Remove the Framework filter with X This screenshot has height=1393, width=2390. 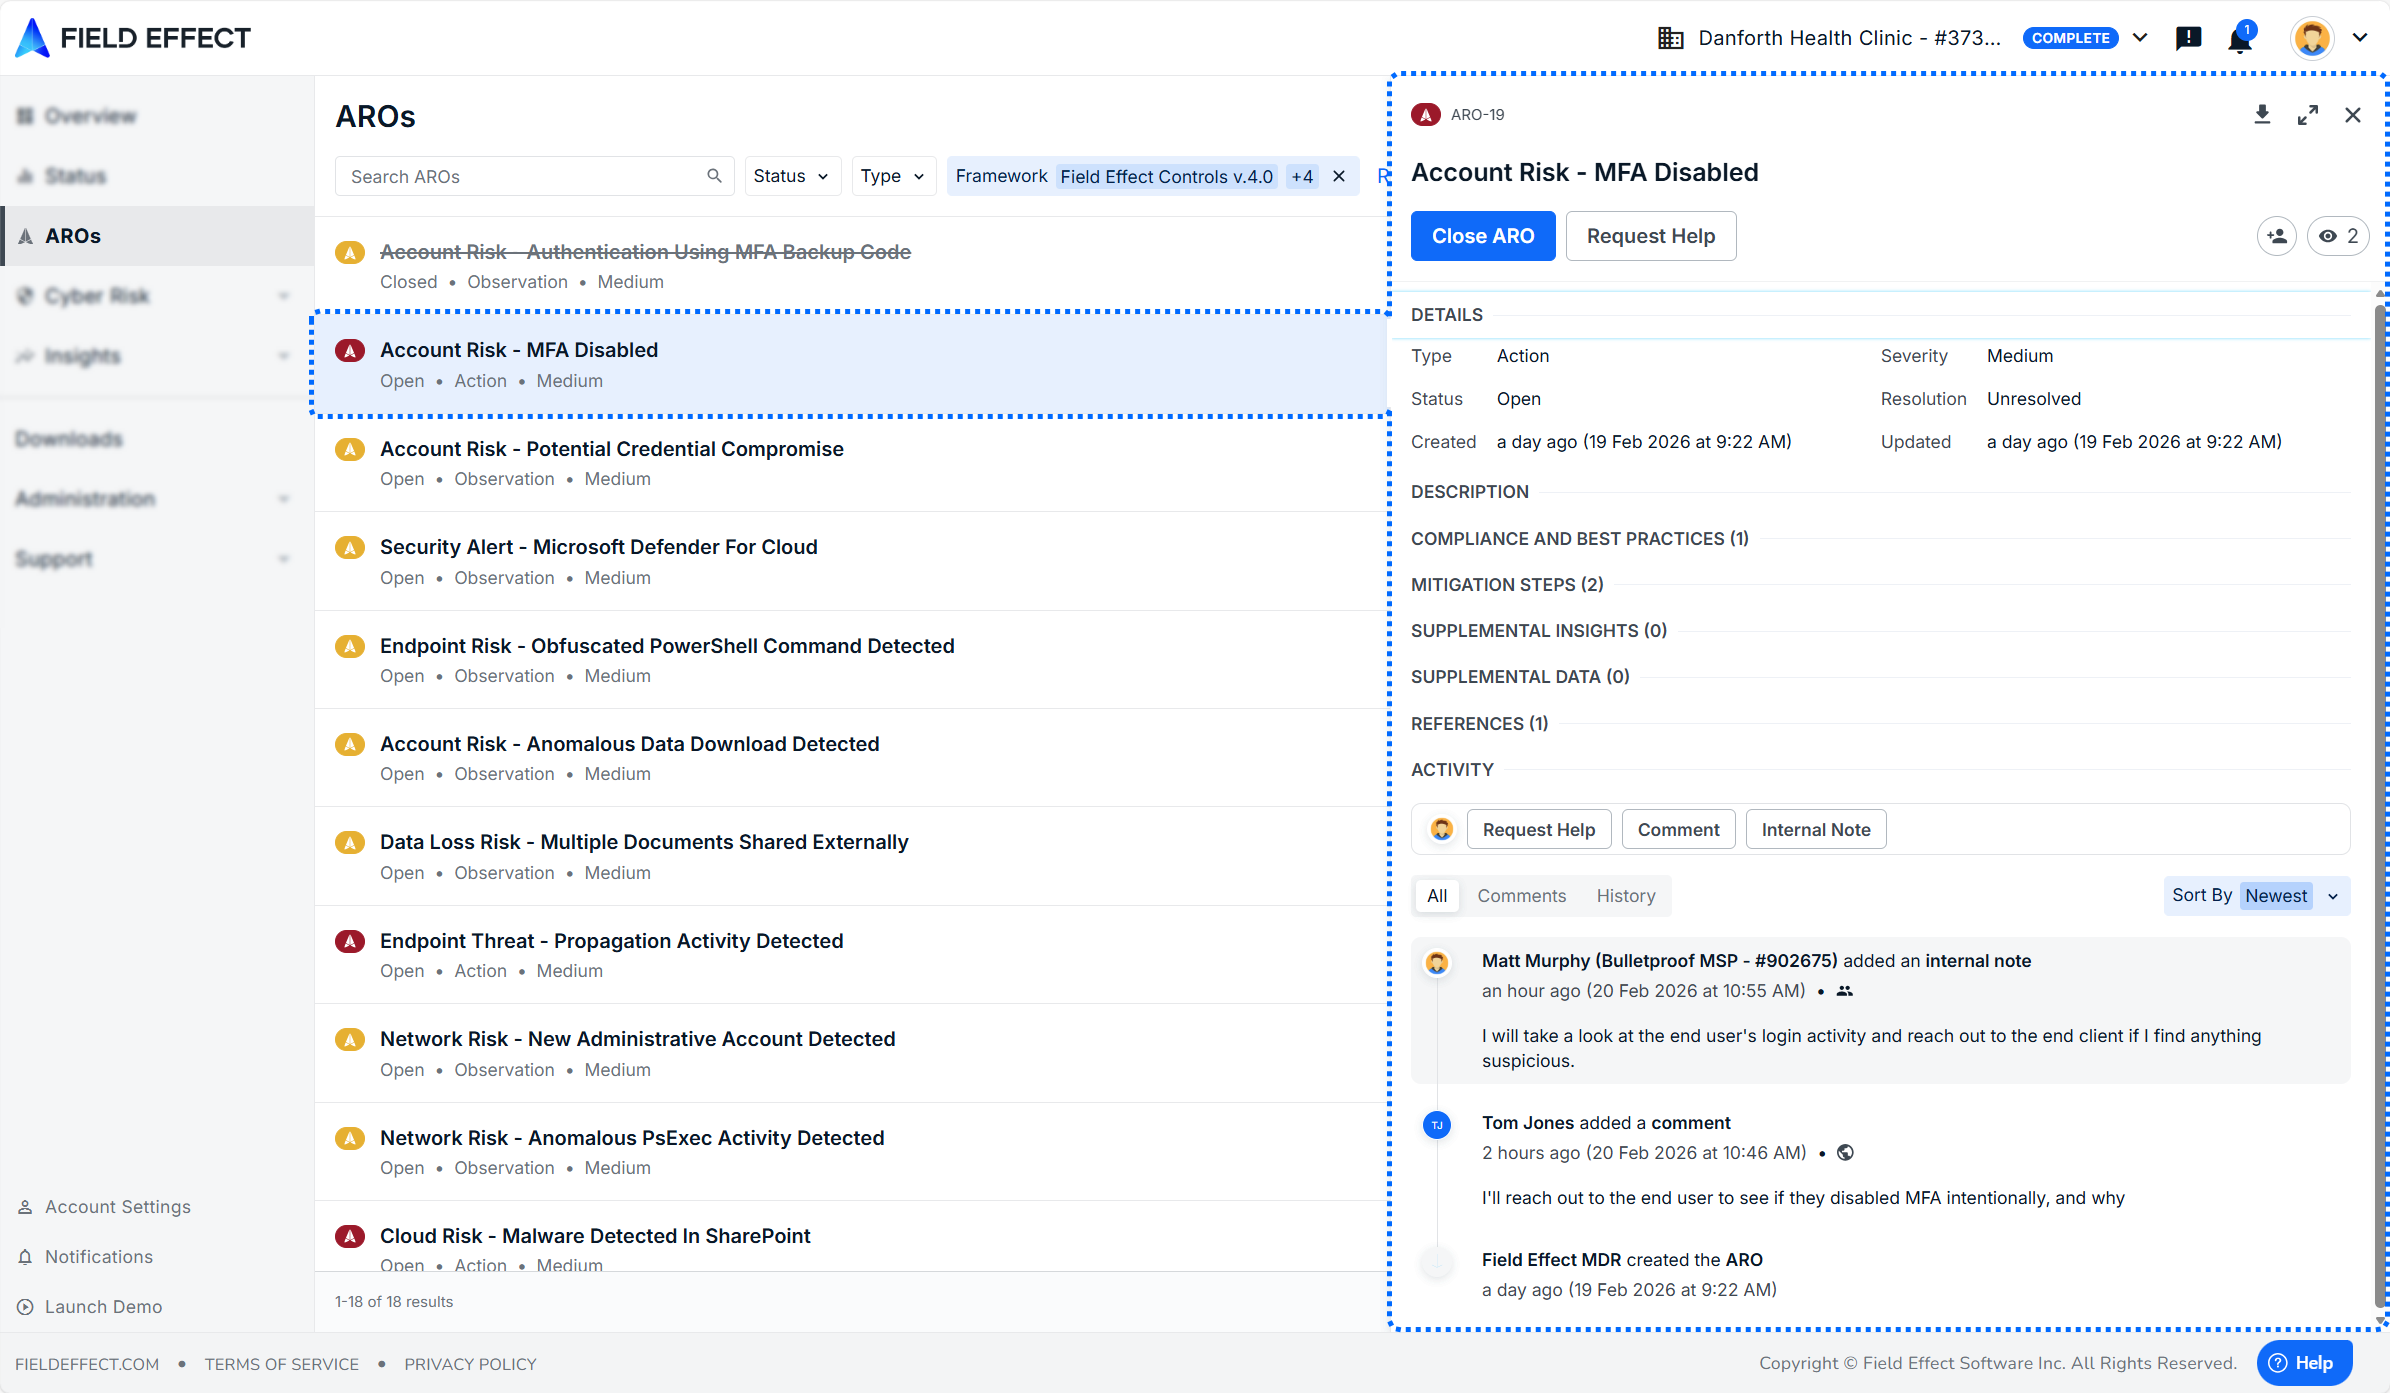coord(1339,176)
